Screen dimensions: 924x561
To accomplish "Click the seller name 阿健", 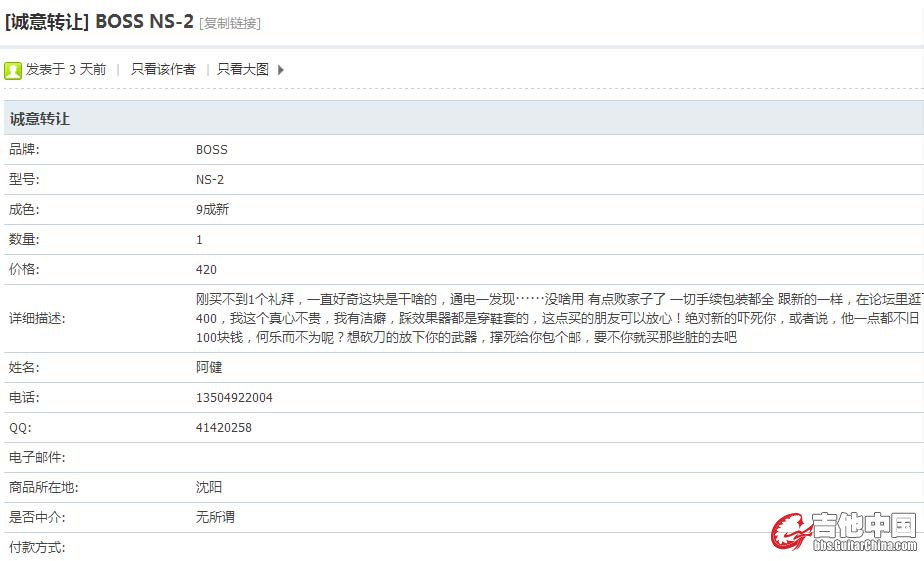I will click(209, 367).
